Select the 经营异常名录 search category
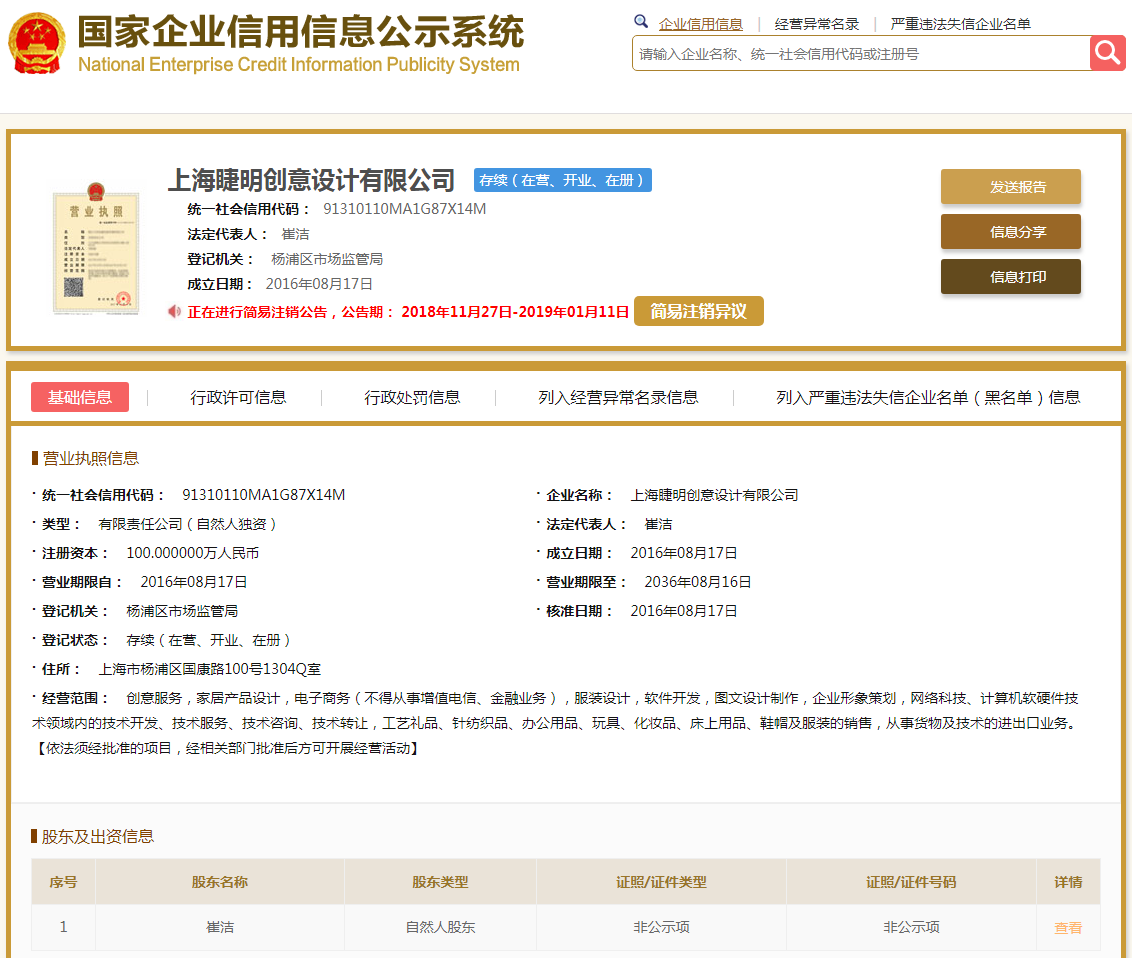Viewport: 1132px width, 958px height. click(x=816, y=24)
